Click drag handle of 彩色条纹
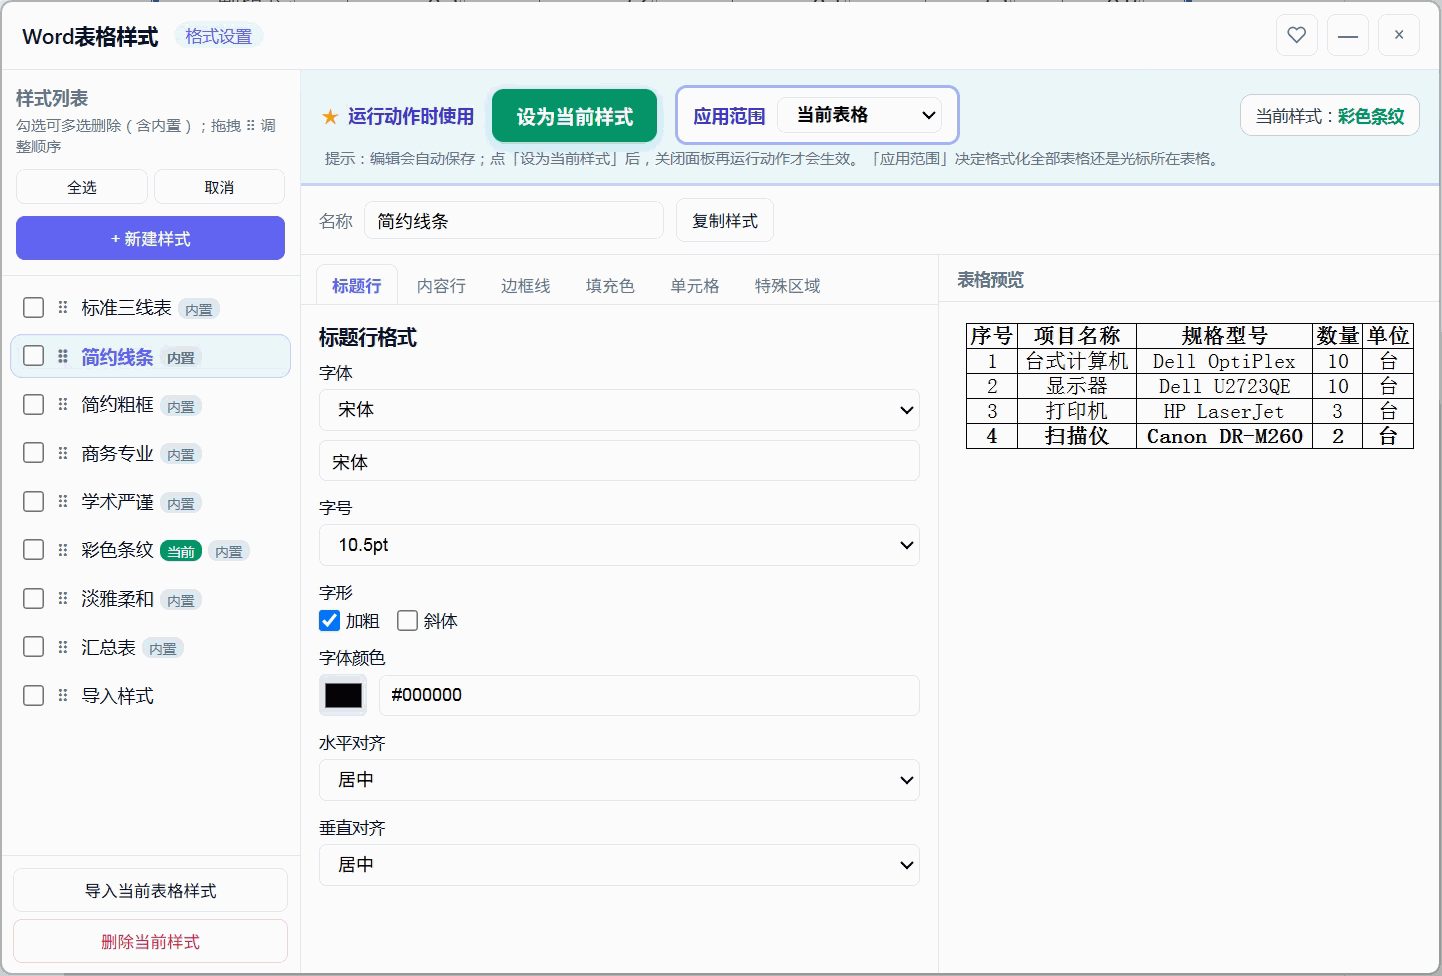Viewport: 1442px width, 976px height. point(63,550)
